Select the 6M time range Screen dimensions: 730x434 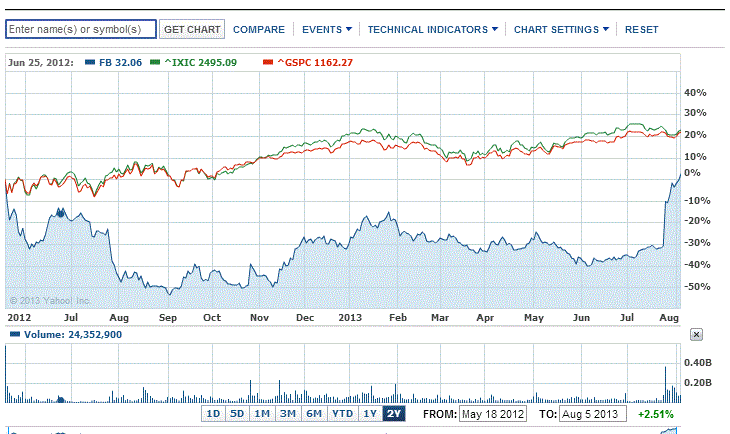pos(314,414)
